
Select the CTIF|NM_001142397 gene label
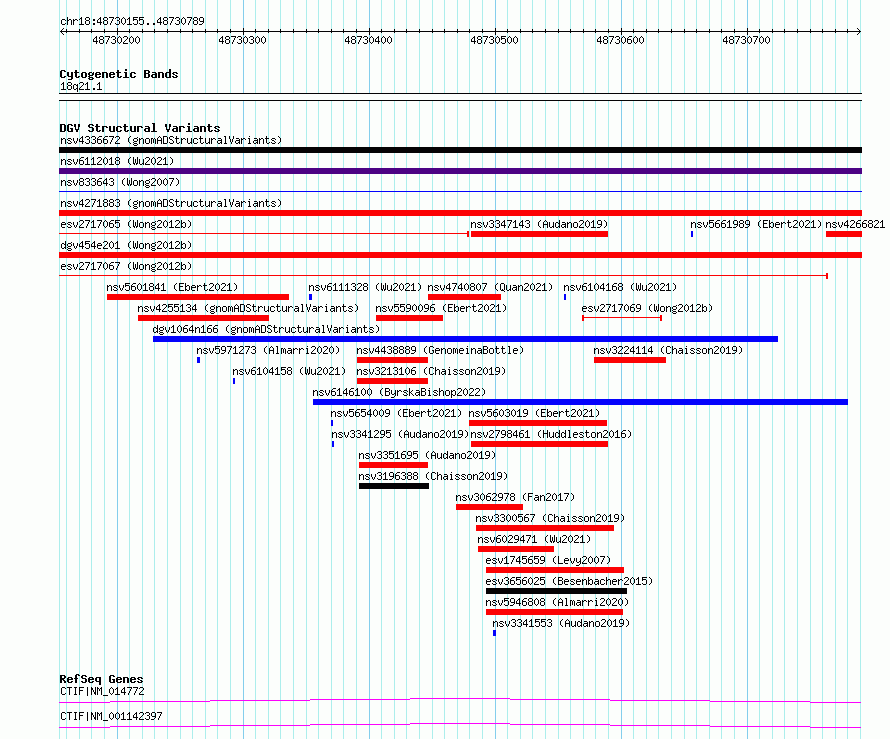tap(111, 716)
